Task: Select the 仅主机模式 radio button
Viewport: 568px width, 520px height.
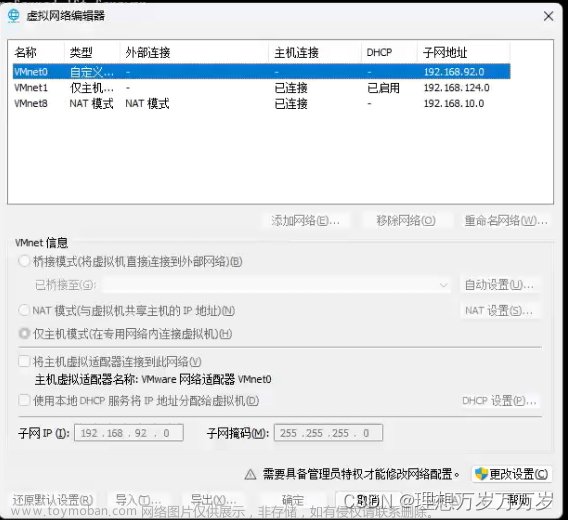Action: [x=24, y=333]
